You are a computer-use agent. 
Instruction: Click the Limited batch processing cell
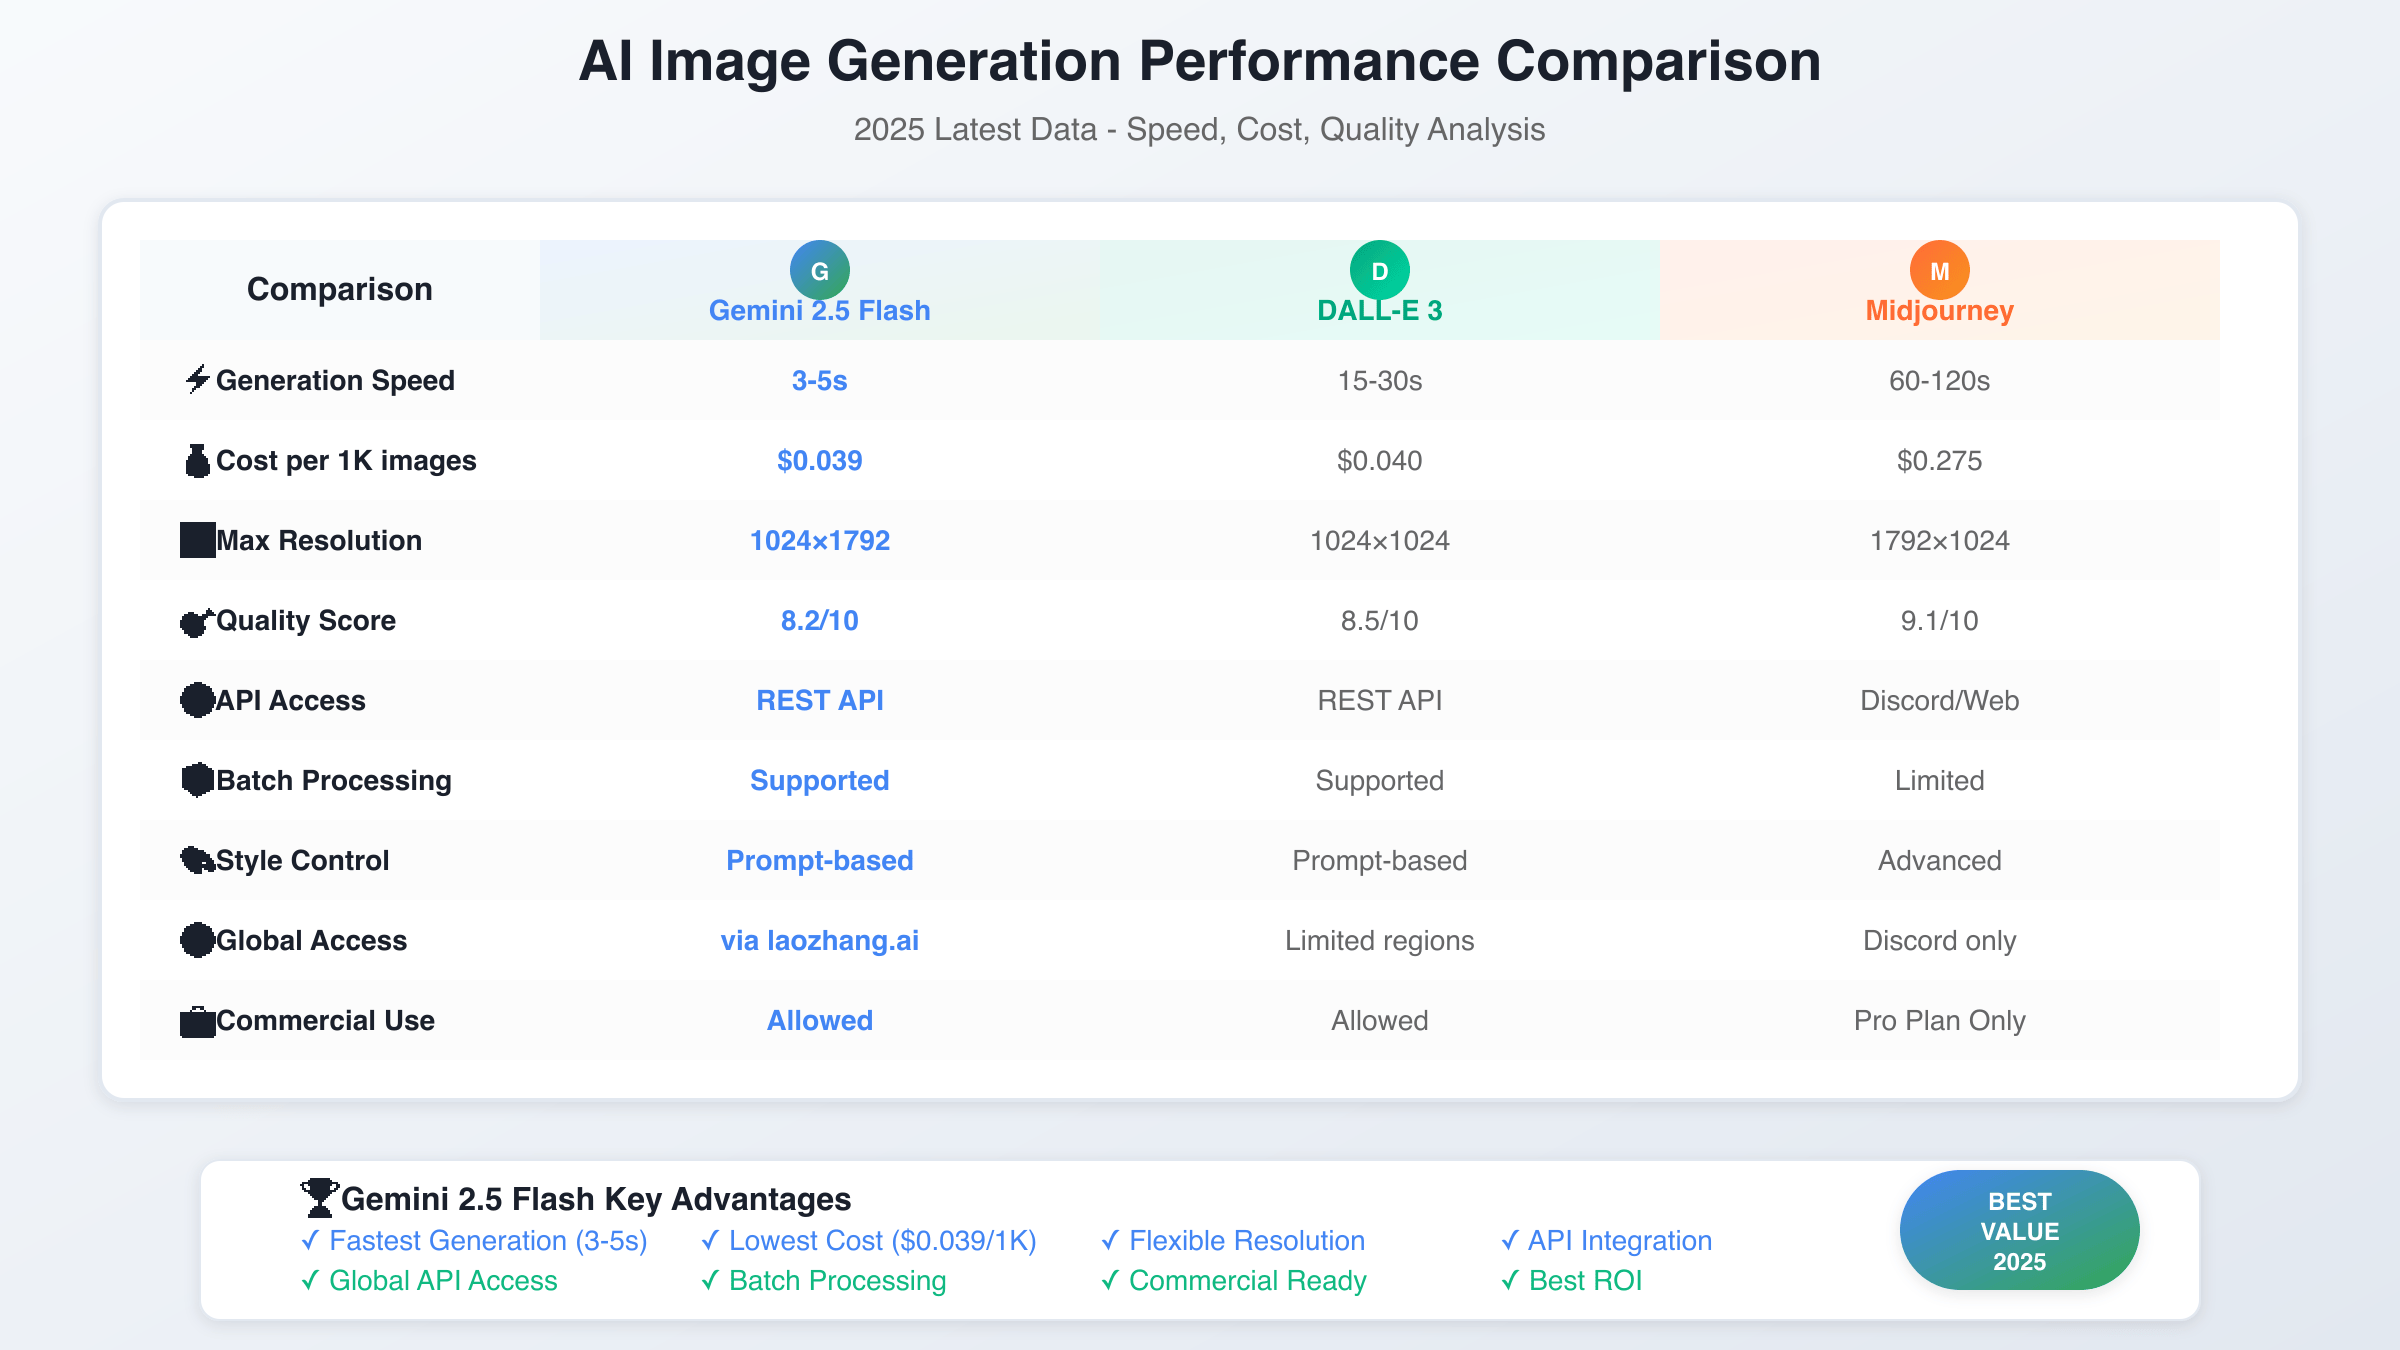tap(1940, 780)
